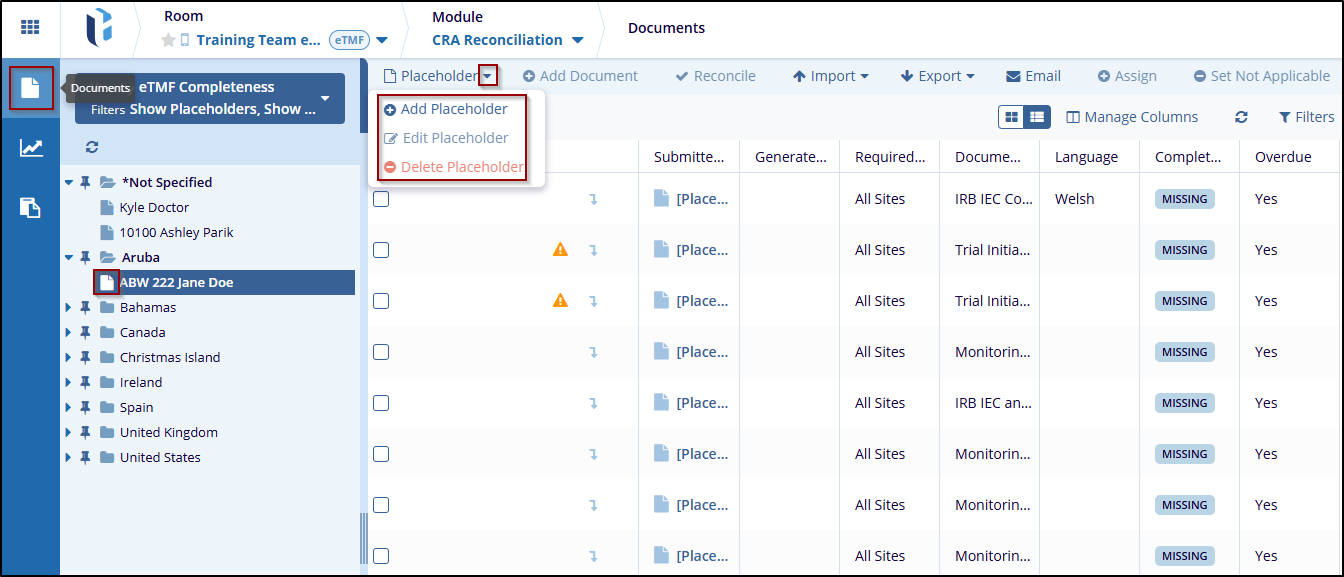
Task: Choose Add Placeholder from menu
Action: point(454,109)
